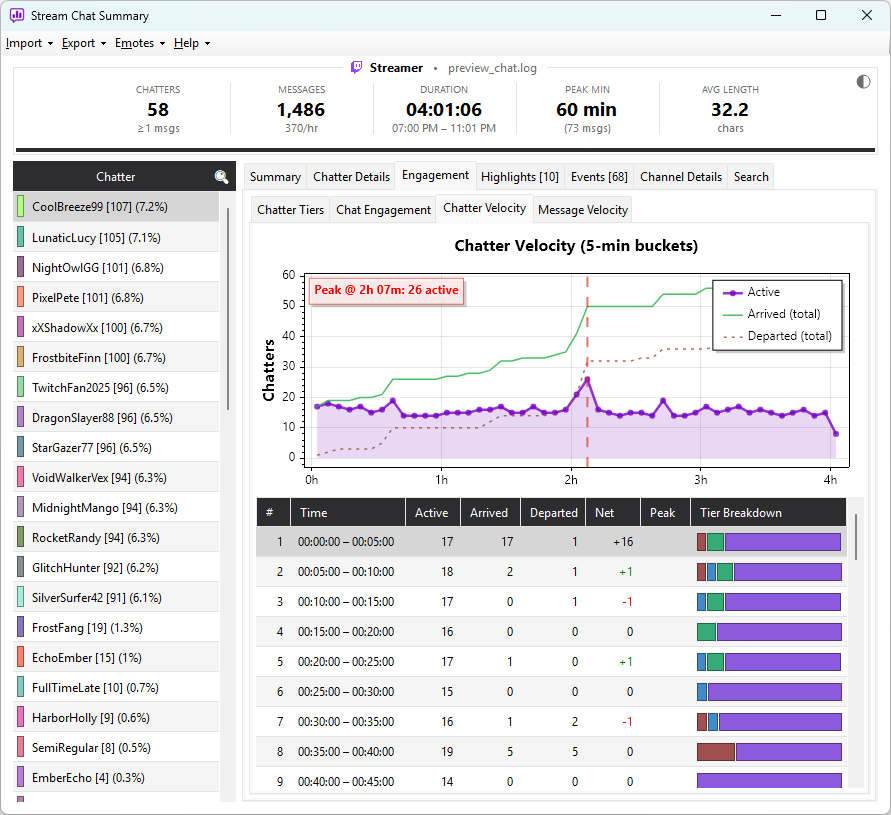This screenshot has width=891, height=815.
Task: Select chatter VoidWalkerVex [94]
Action: (x=116, y=478)
